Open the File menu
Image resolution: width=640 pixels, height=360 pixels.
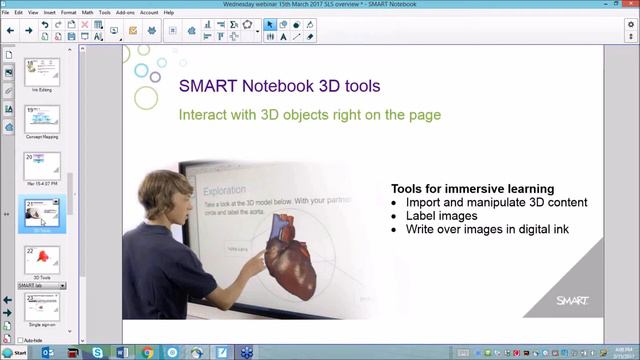5,13
